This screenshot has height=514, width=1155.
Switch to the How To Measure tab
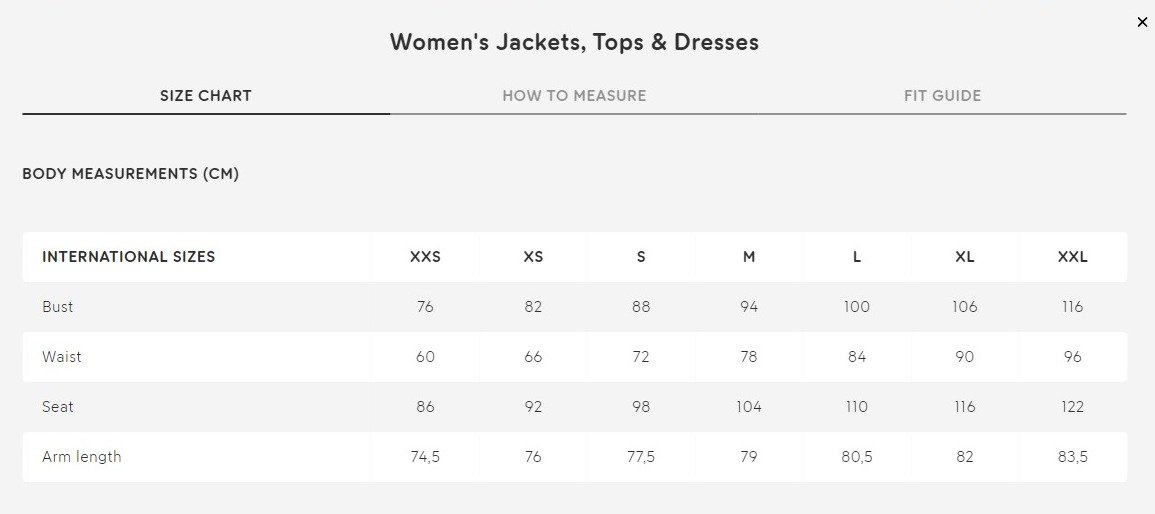click(574, 96)
